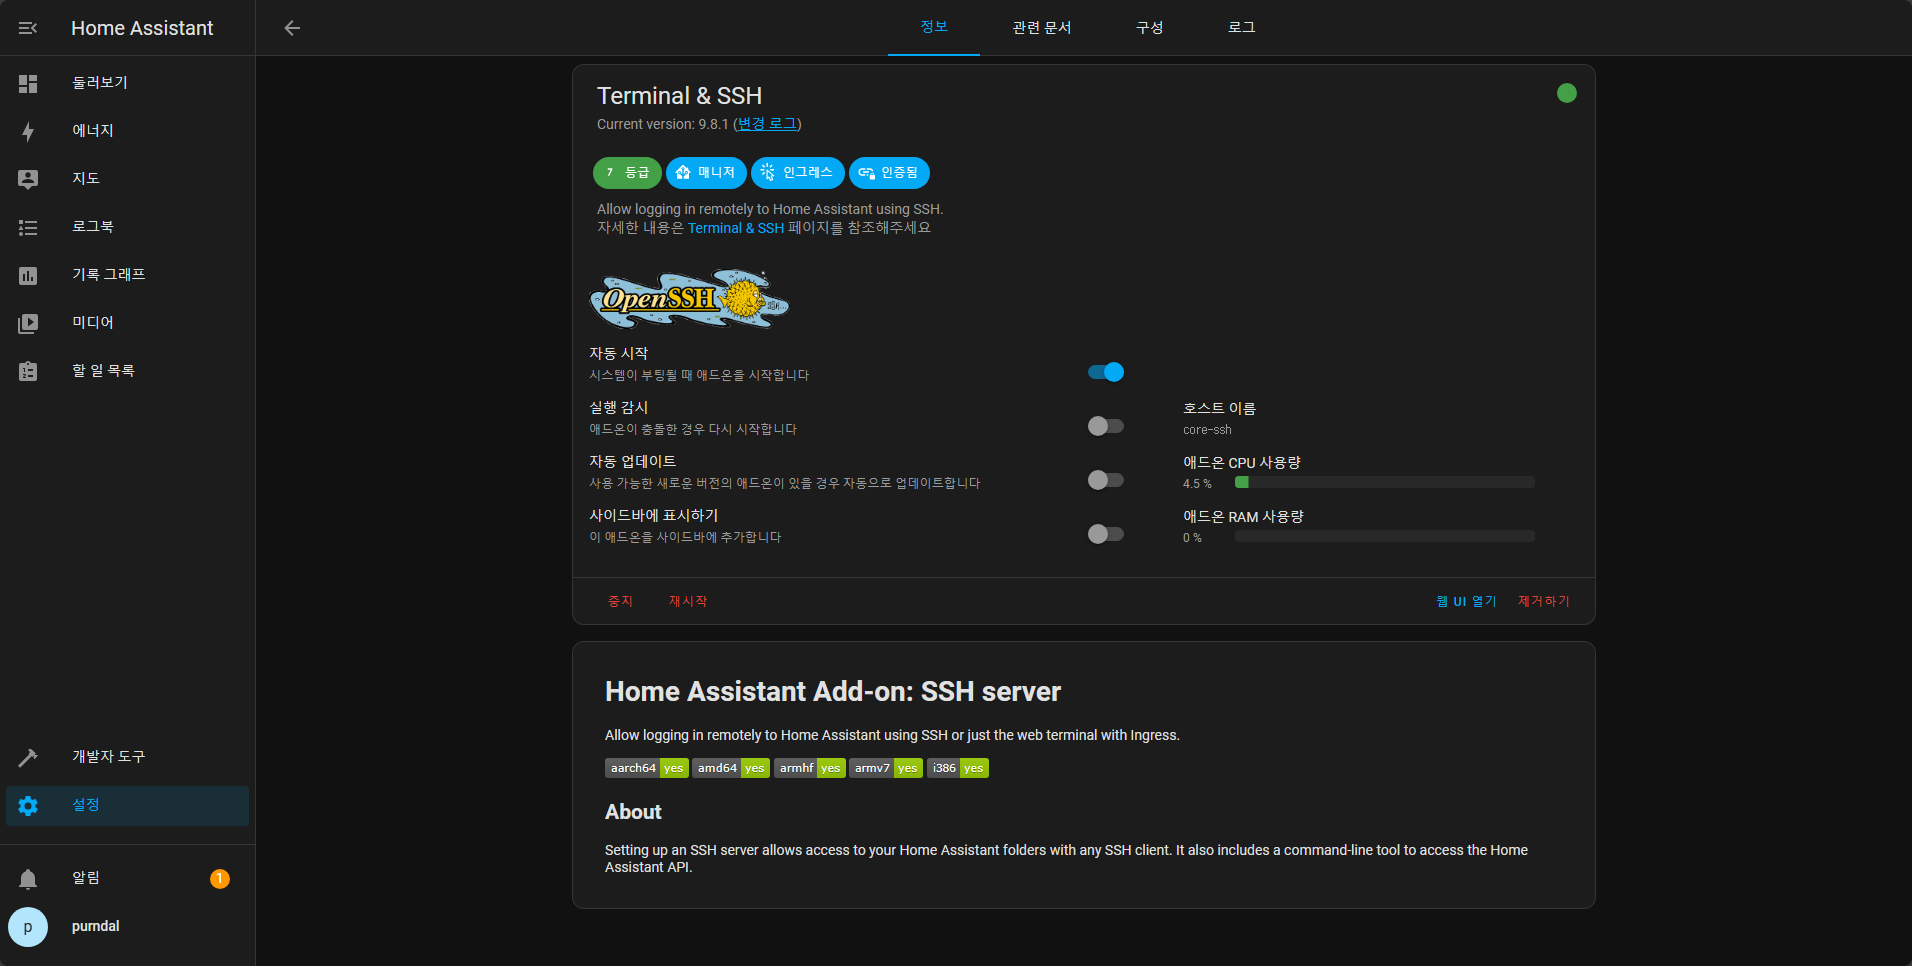This screenshot has width=1912, height=966.
Task: Open the 할 일 목록 clipboard icon
Action: click(28, 371)
